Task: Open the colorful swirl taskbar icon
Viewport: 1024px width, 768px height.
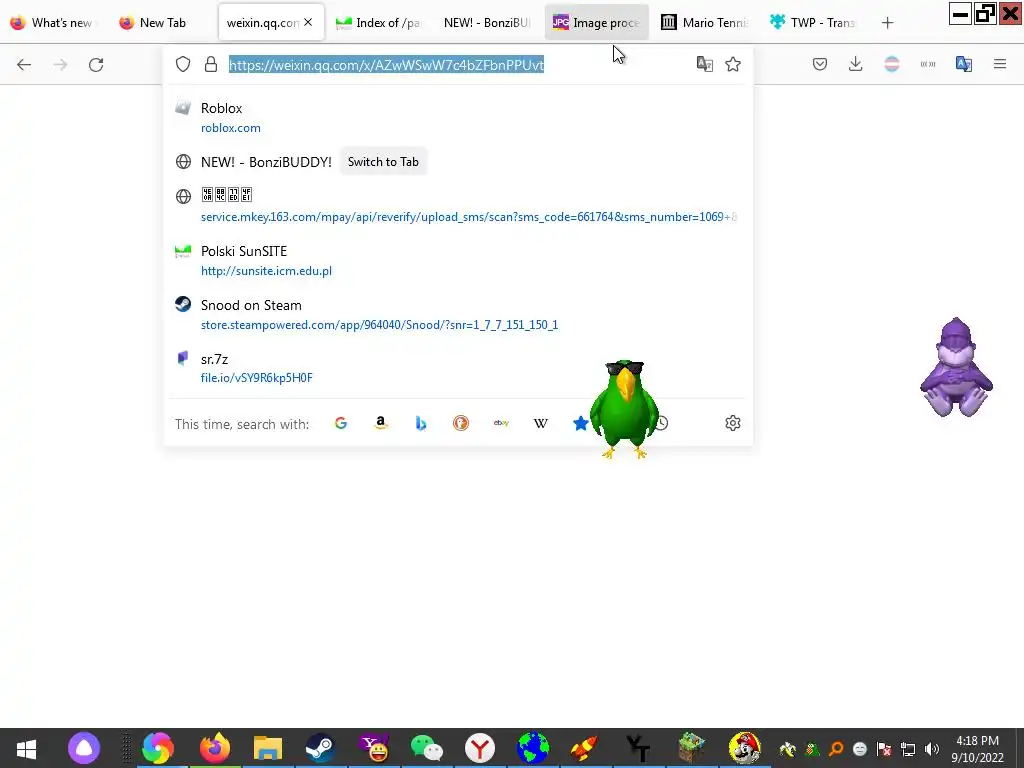Action: click(157, 748)
